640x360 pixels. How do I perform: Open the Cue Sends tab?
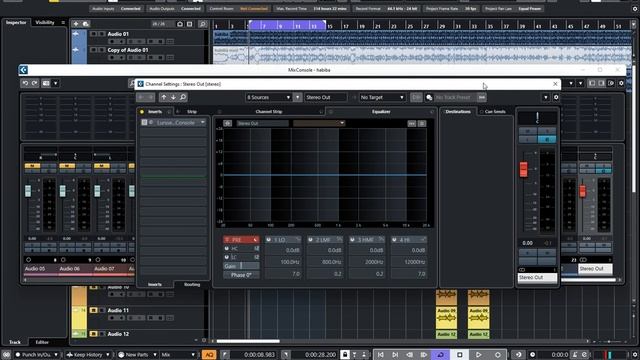(495, 111)
